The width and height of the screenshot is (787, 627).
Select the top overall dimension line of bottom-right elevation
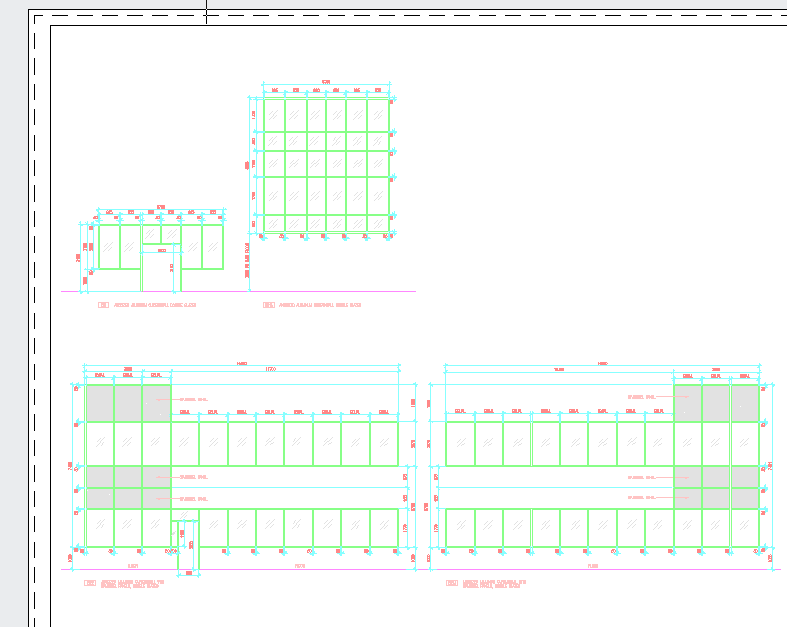click(602, 365)
